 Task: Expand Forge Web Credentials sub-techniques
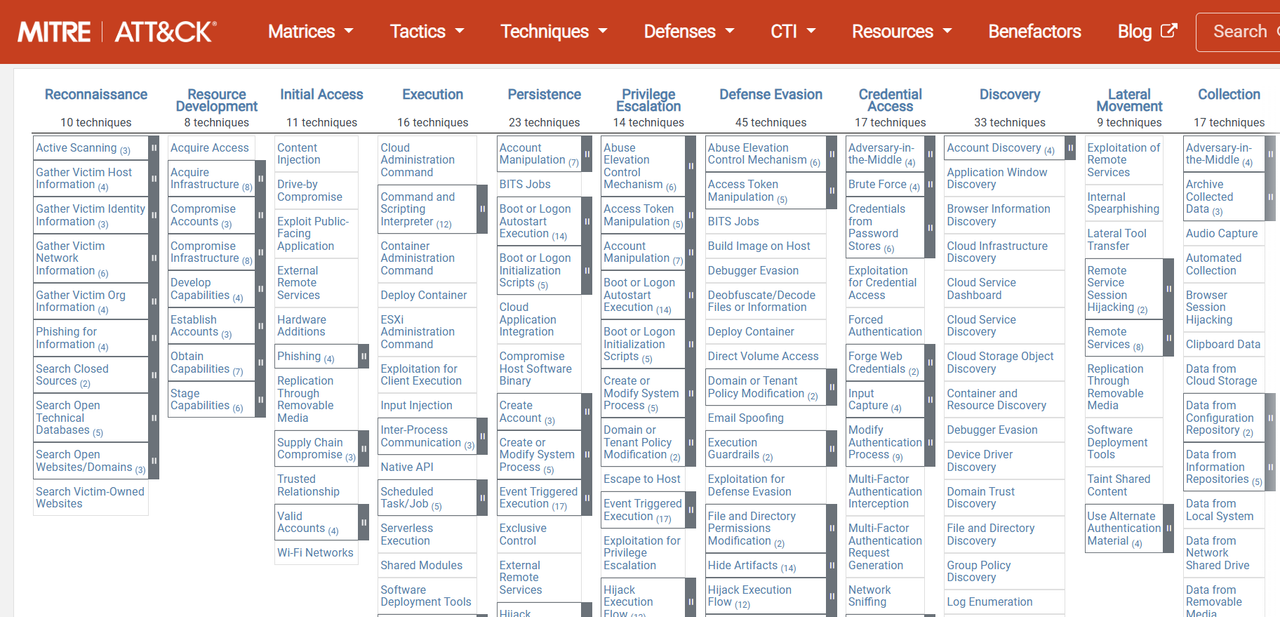(x=930, y=362)
